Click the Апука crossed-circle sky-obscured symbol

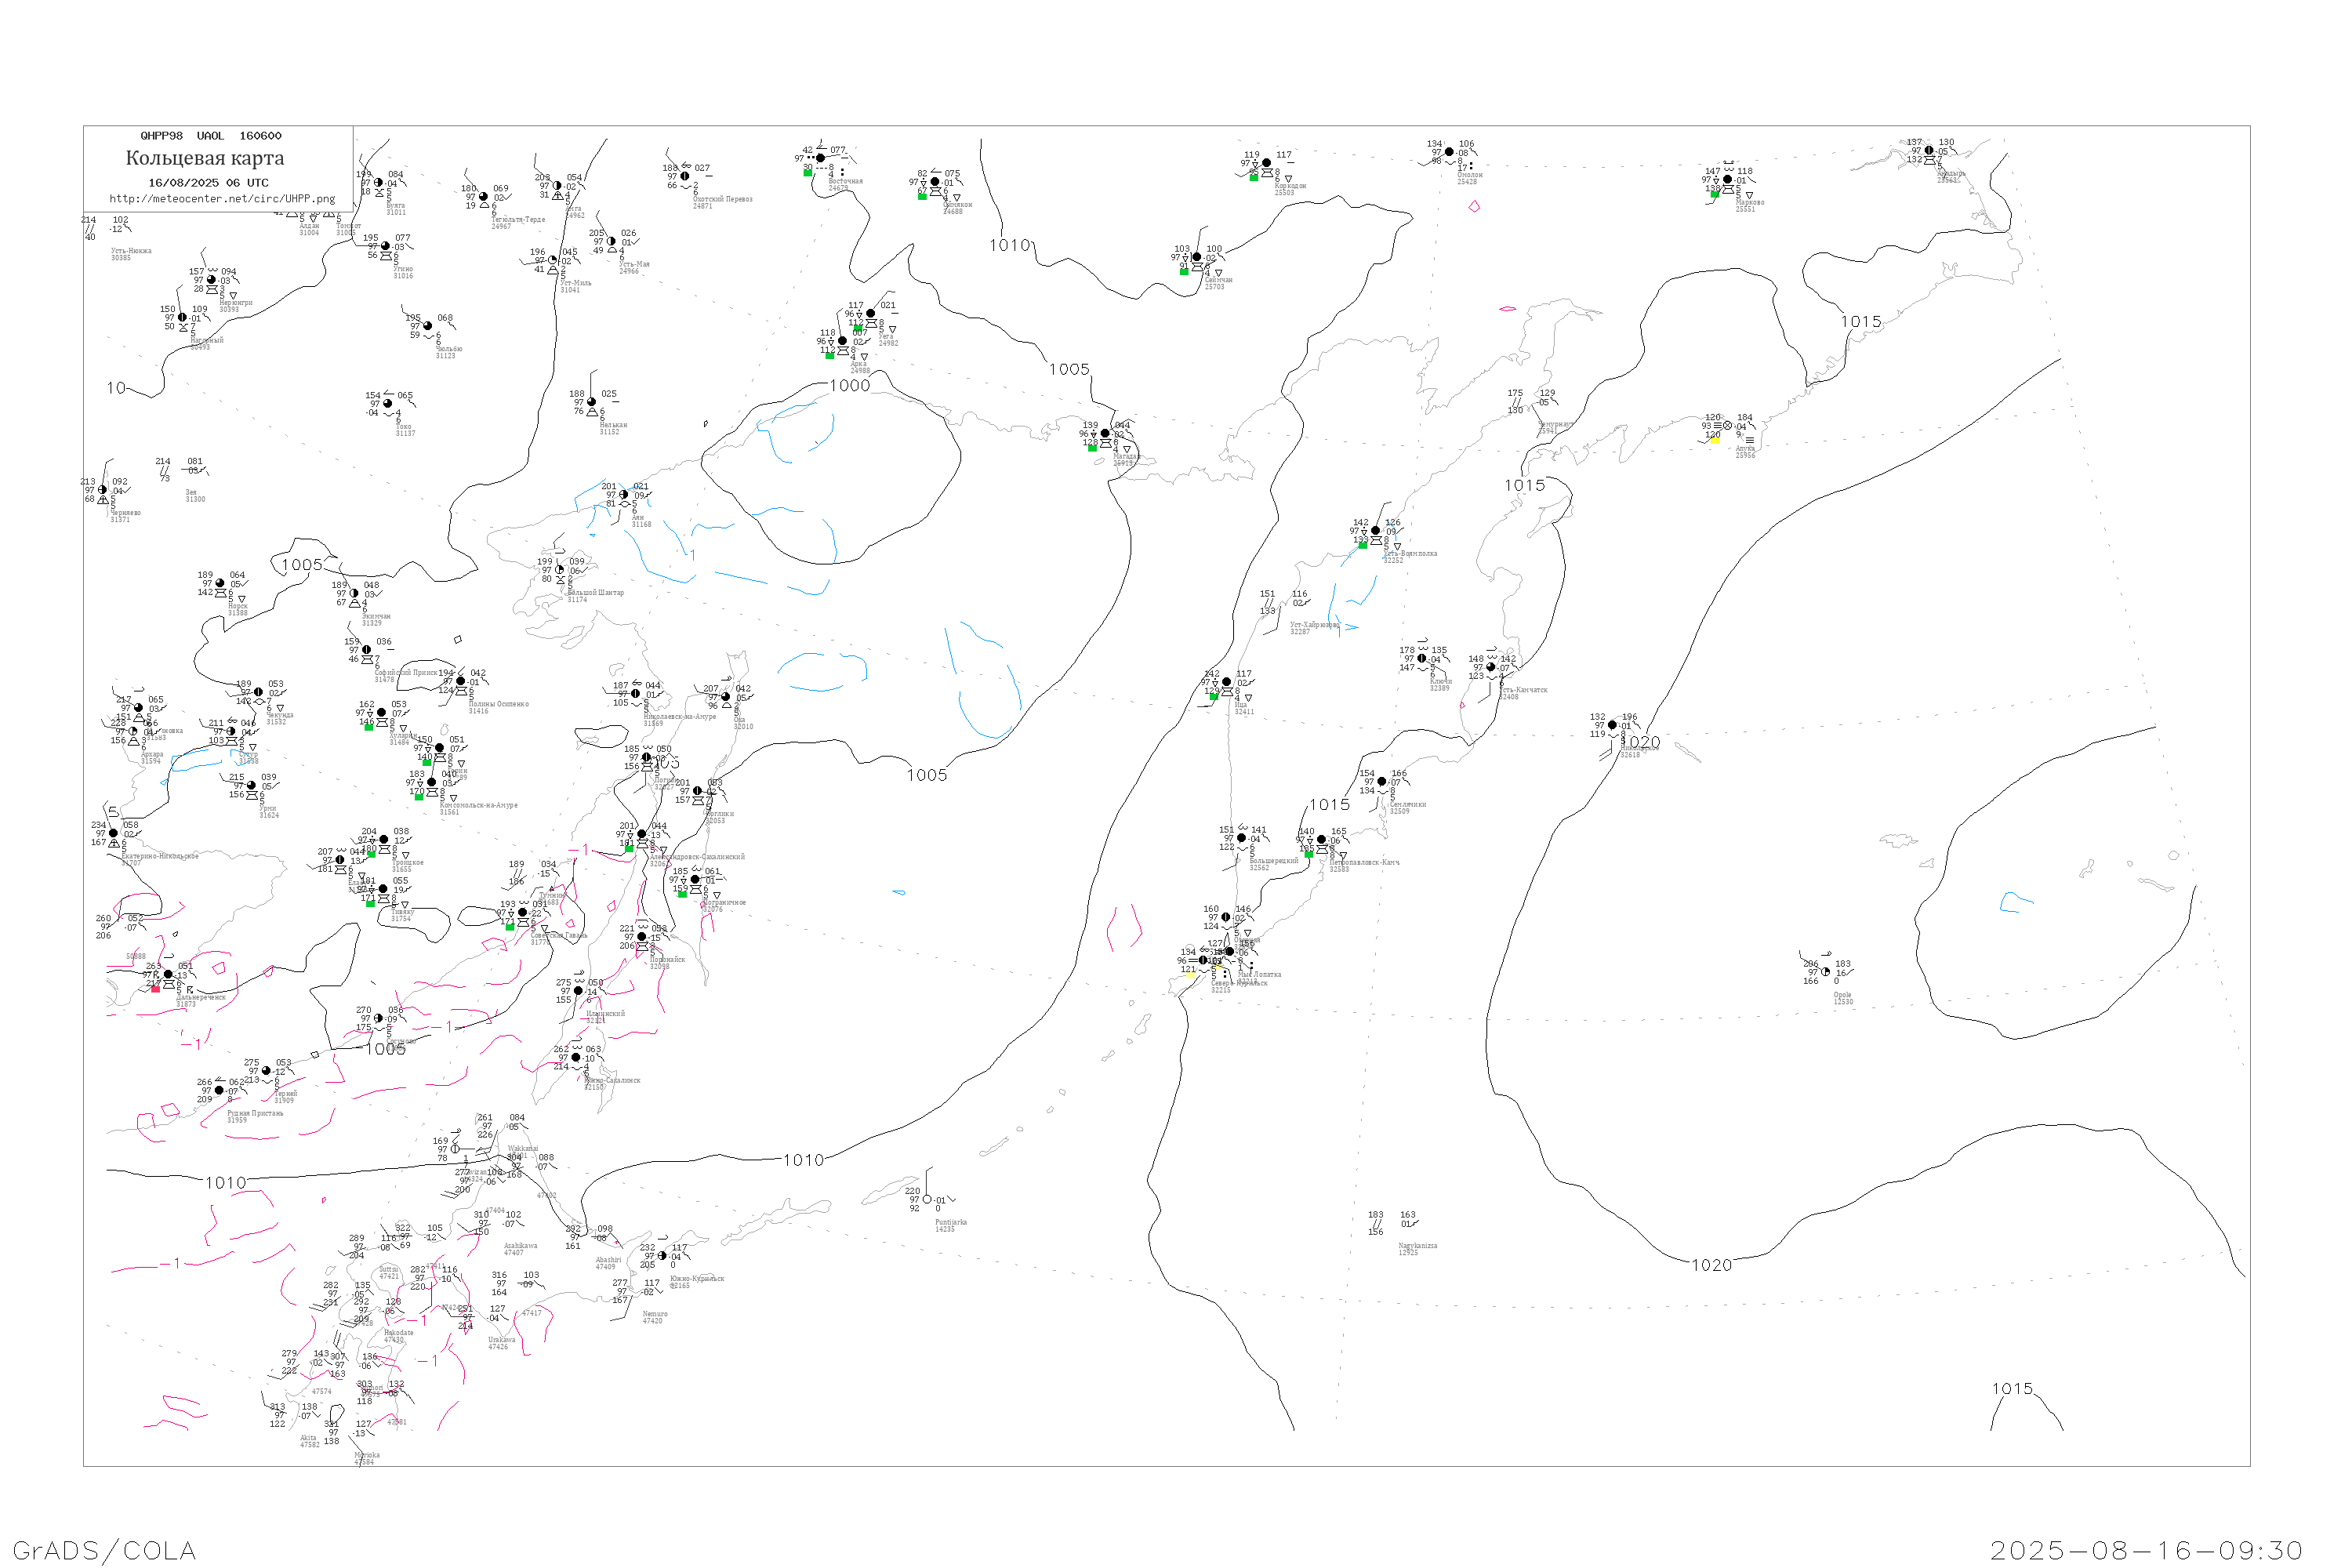1727,426
